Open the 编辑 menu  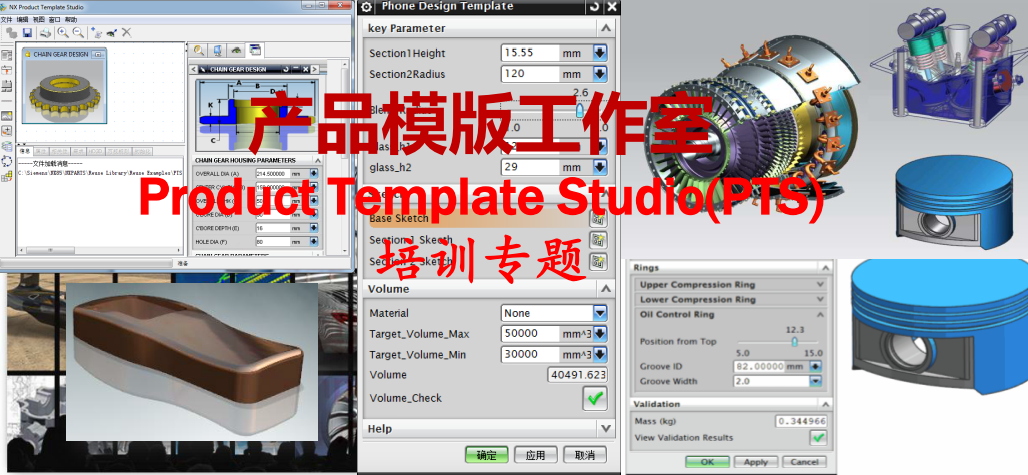pos(22,20)
